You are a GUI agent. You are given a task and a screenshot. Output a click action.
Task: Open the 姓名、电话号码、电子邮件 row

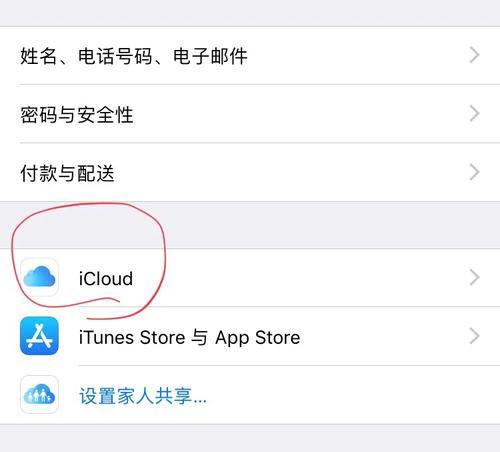pos(250,55)
